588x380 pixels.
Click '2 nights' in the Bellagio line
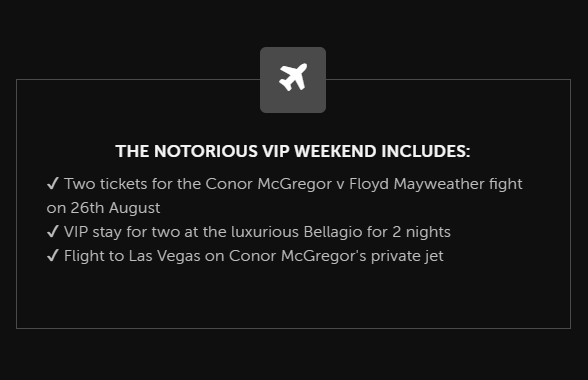422,233
